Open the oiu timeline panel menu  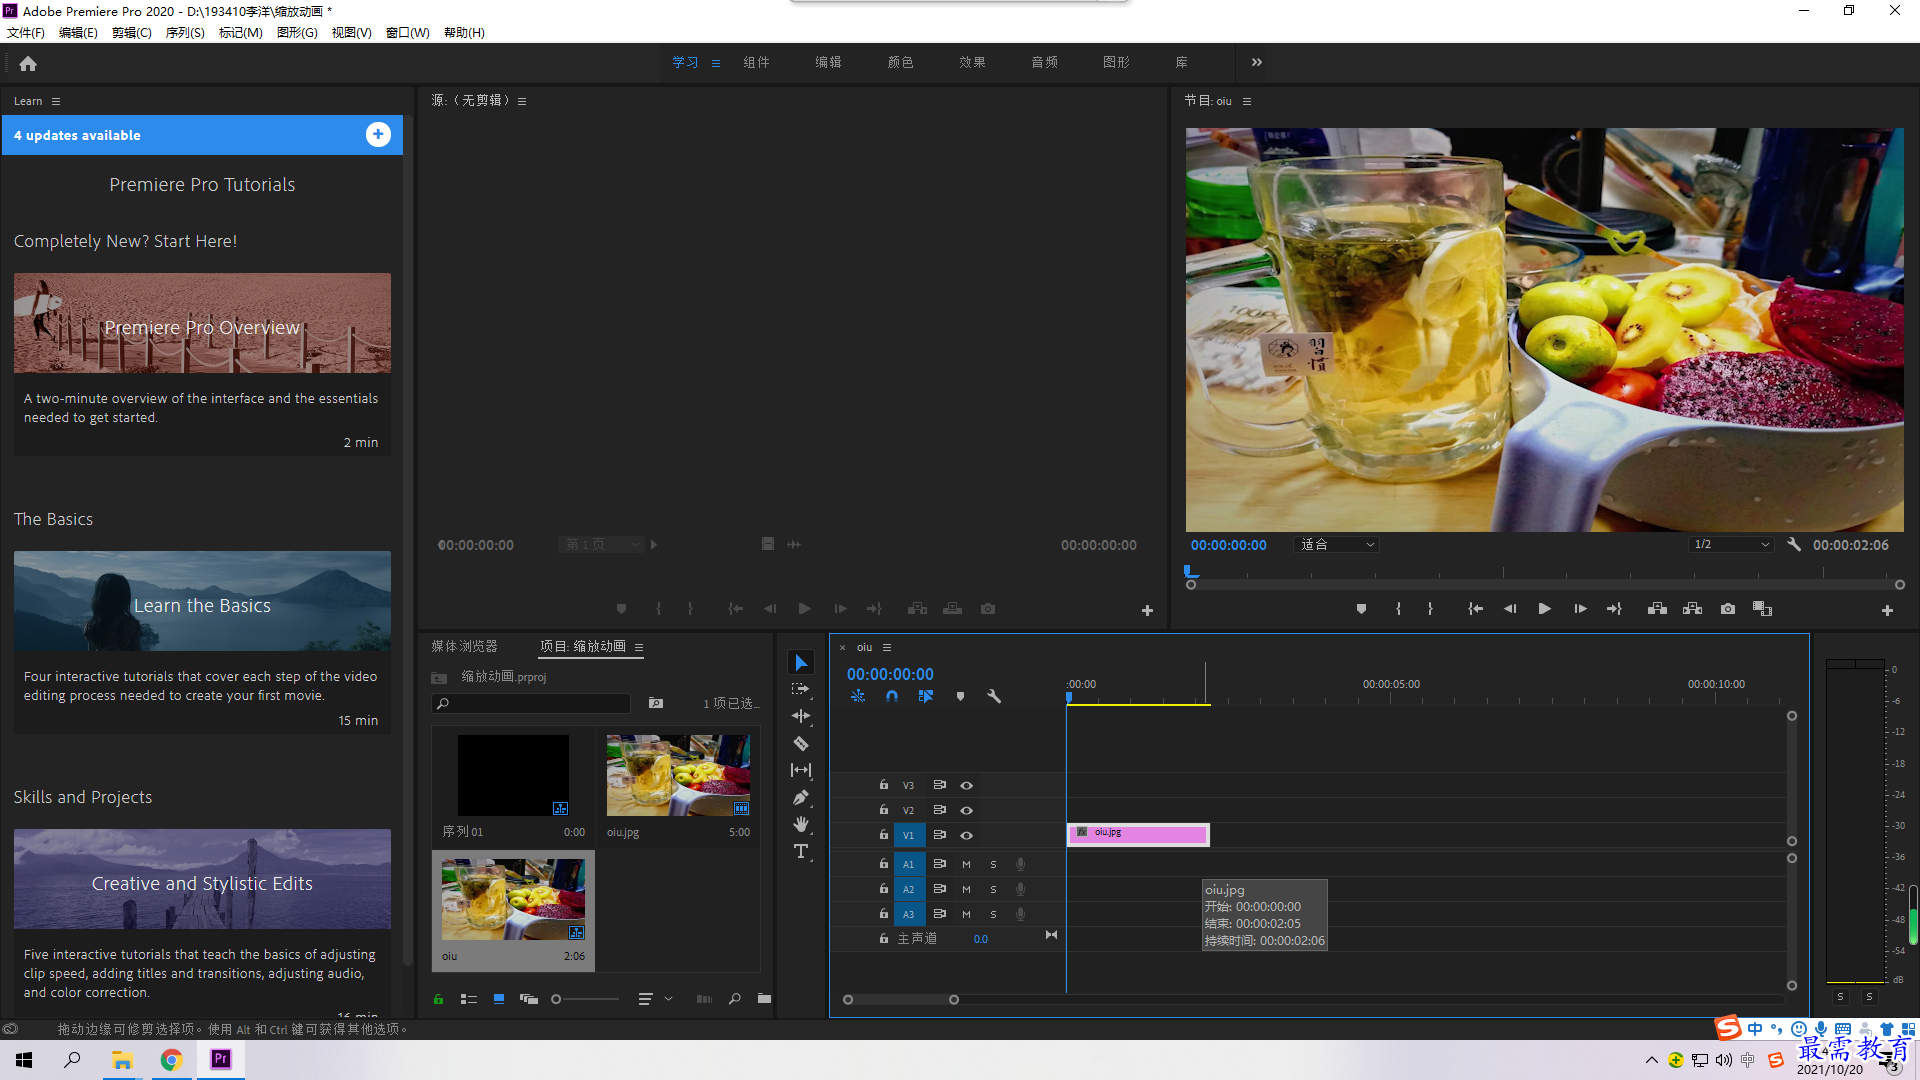click(x=887, y=647)
